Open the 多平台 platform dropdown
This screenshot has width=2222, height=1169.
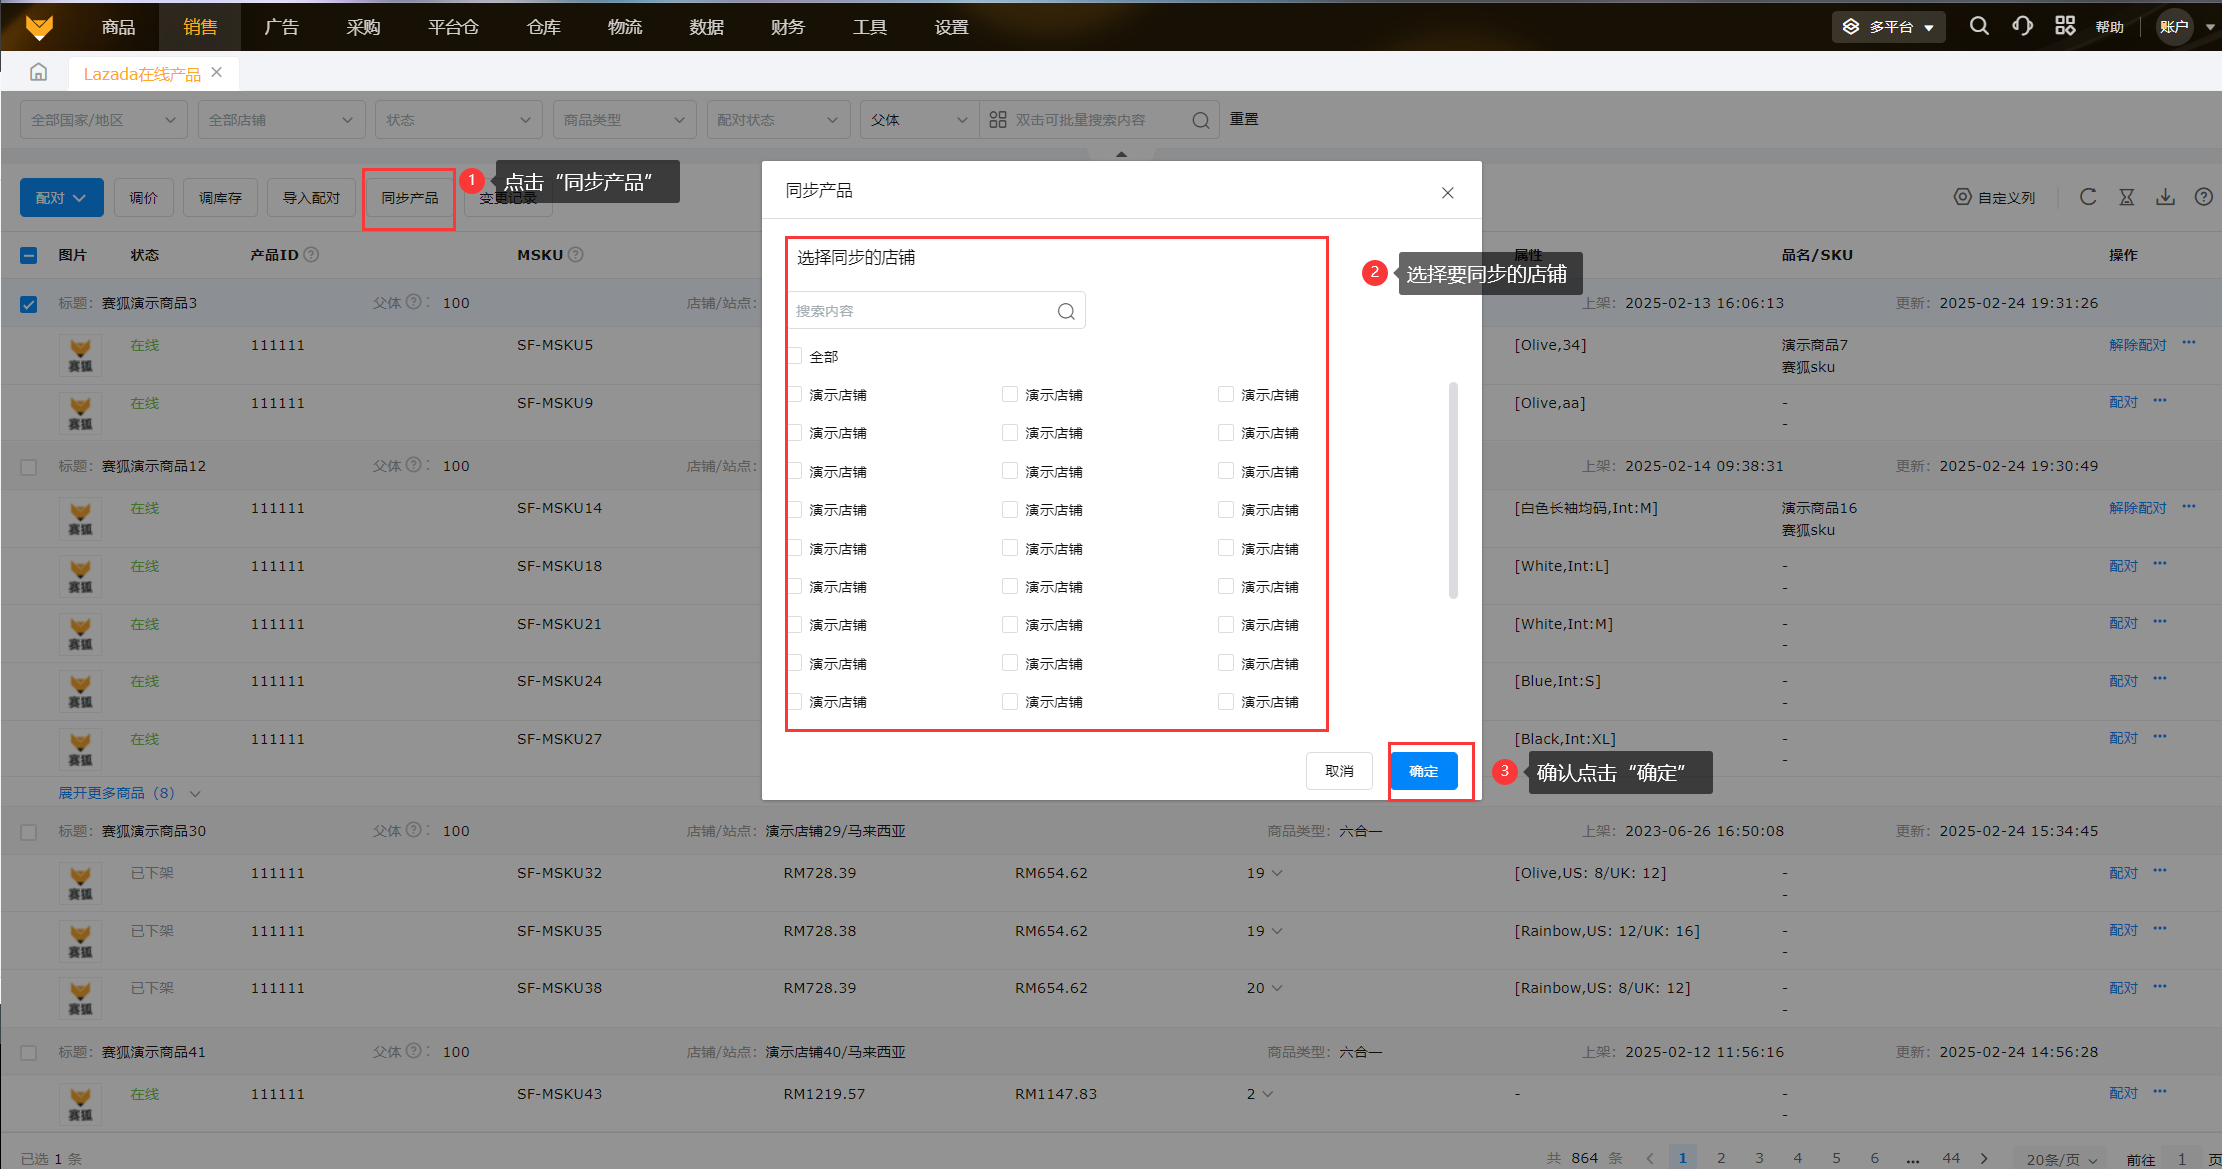coord(1889,27)
